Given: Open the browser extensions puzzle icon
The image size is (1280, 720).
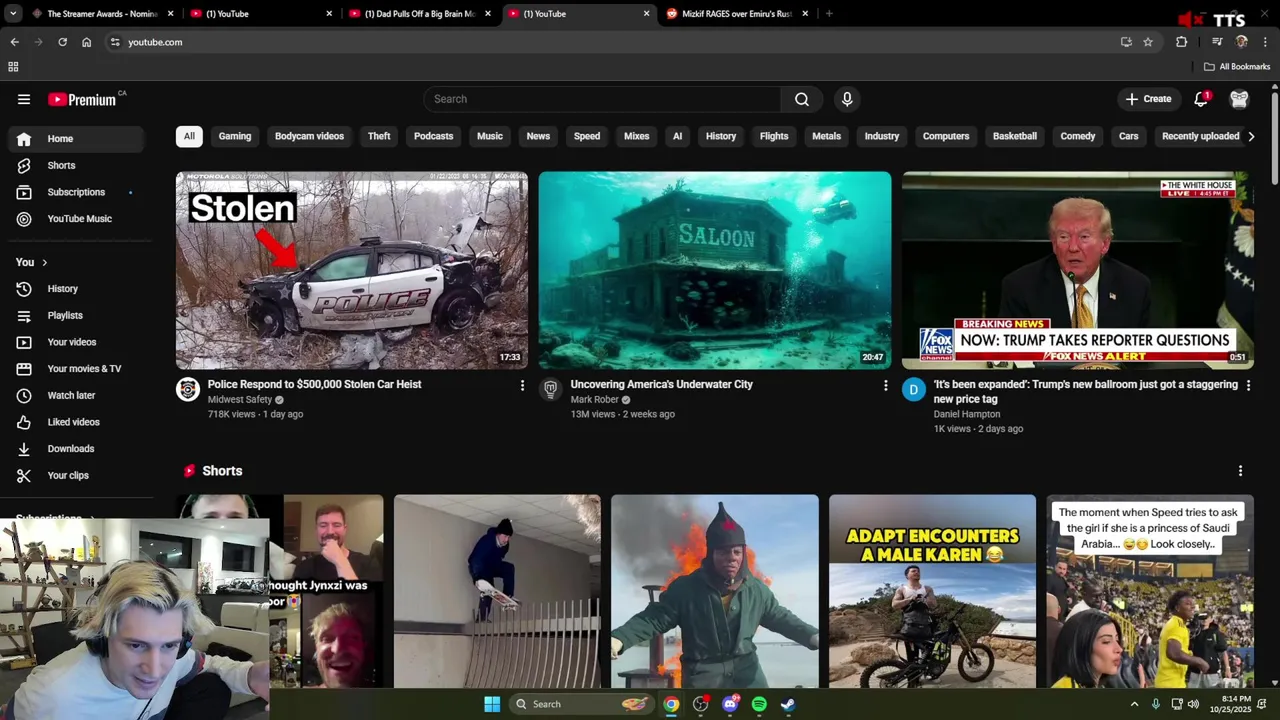Looking at the screenshot, I should [1181, 42].
